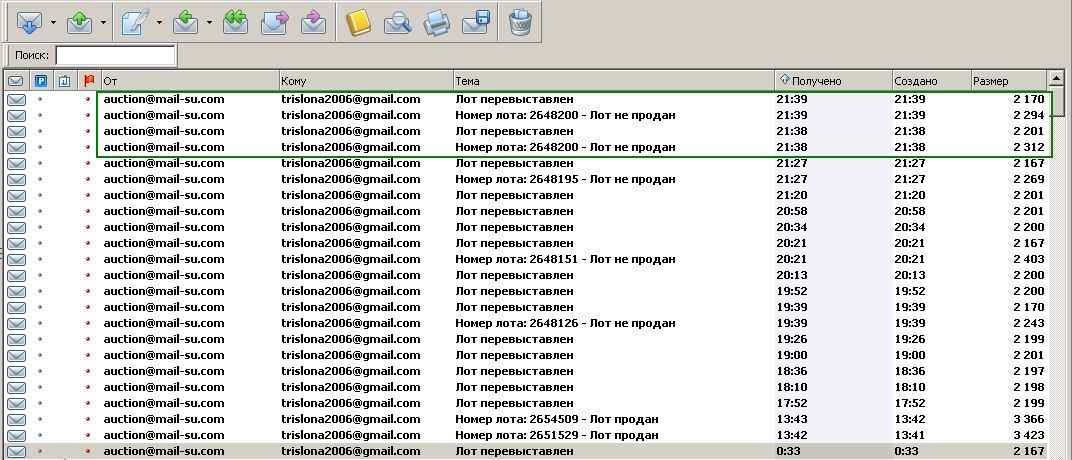Open dropdown arrow next to Get mail

coord(53,22)
